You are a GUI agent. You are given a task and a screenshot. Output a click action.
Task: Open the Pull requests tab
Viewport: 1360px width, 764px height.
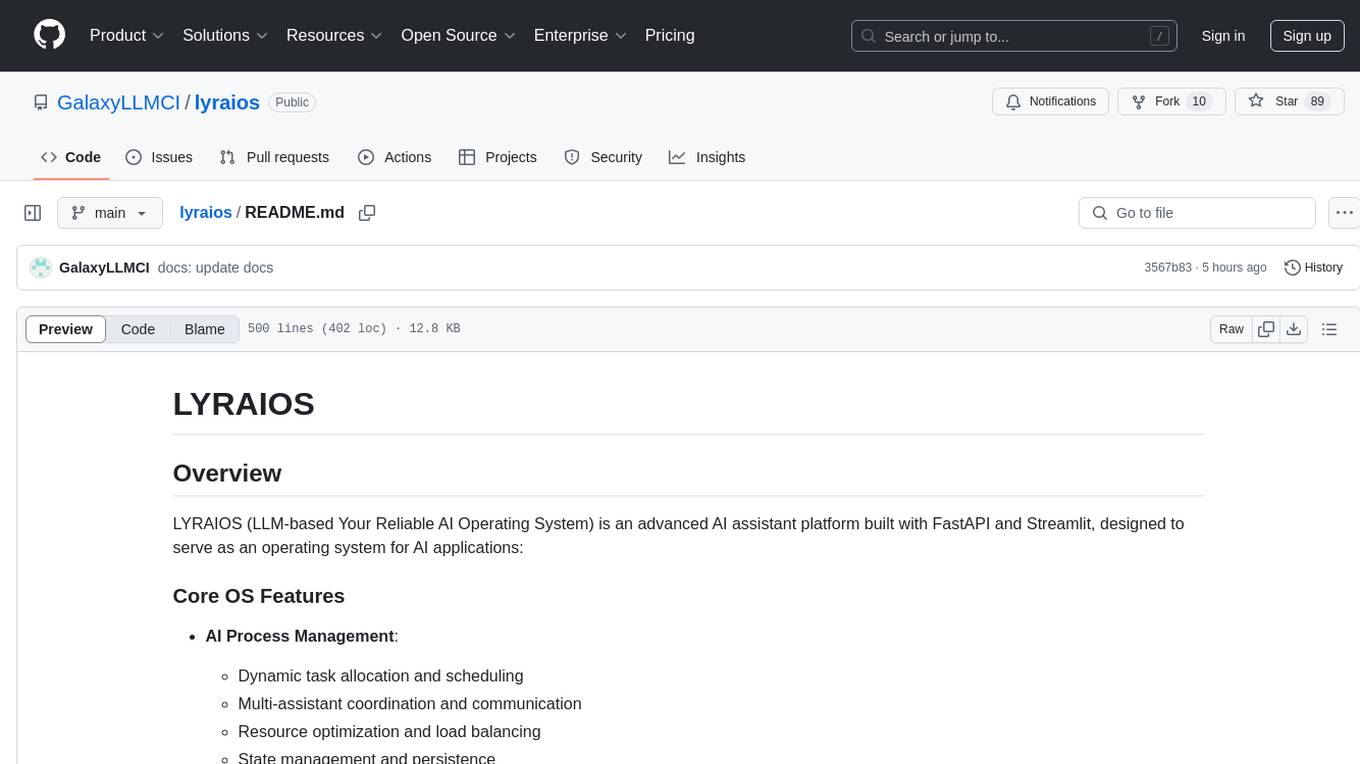[274, 157]
